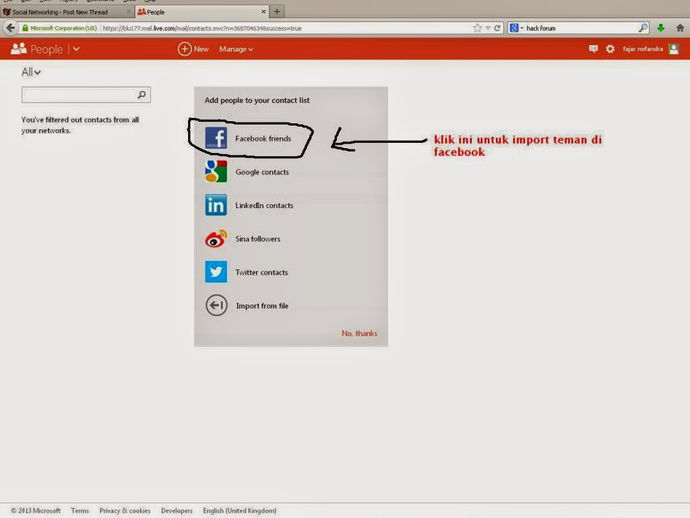690x518 pixels.
Task: Open the Terms footer link
Action: coord(80,511)
